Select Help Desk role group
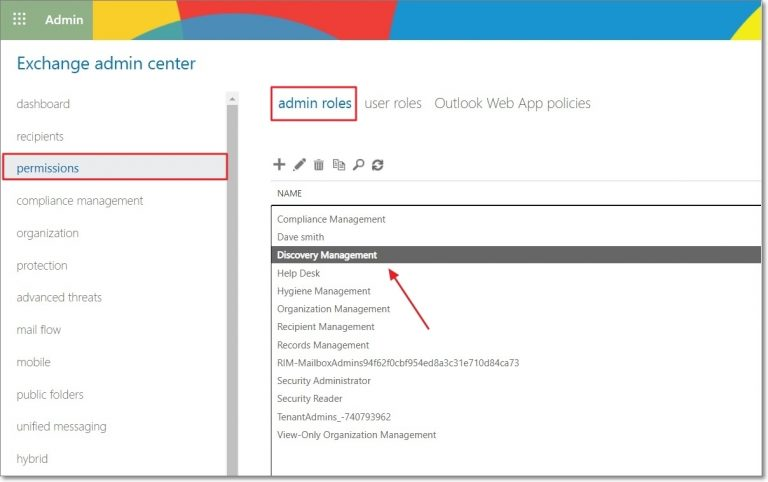The image size is (768, 482). (x=516, y=273)
